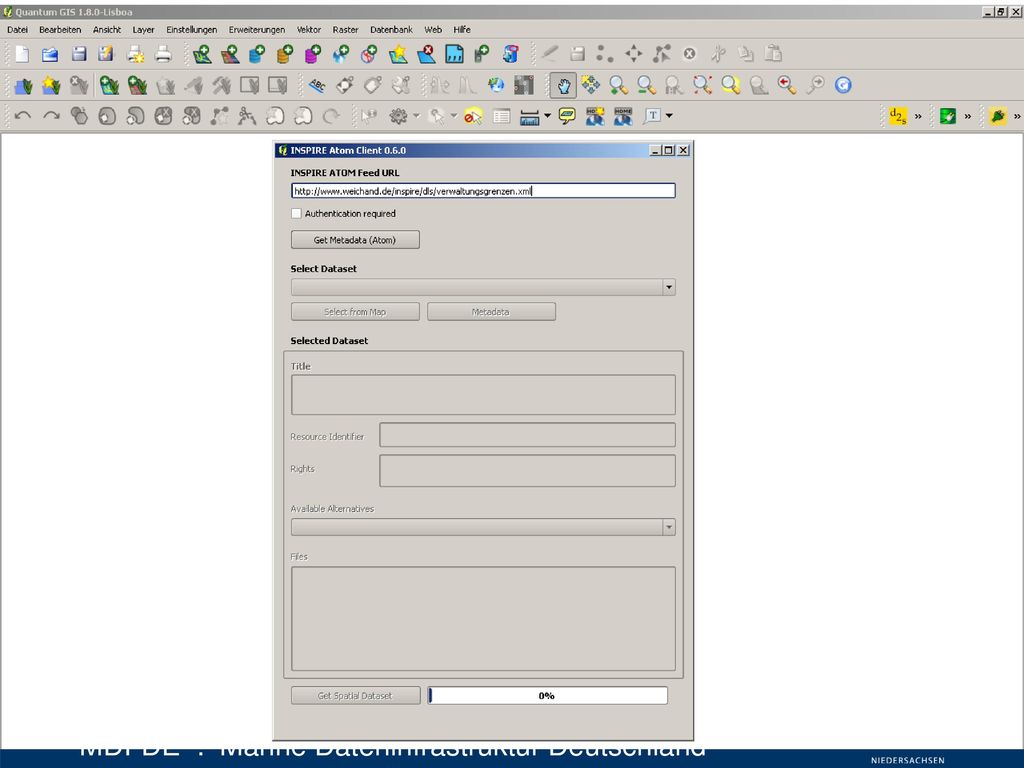Click inside the Files list box
Viewport: 1024px width, 768px height.
point(483,619)
